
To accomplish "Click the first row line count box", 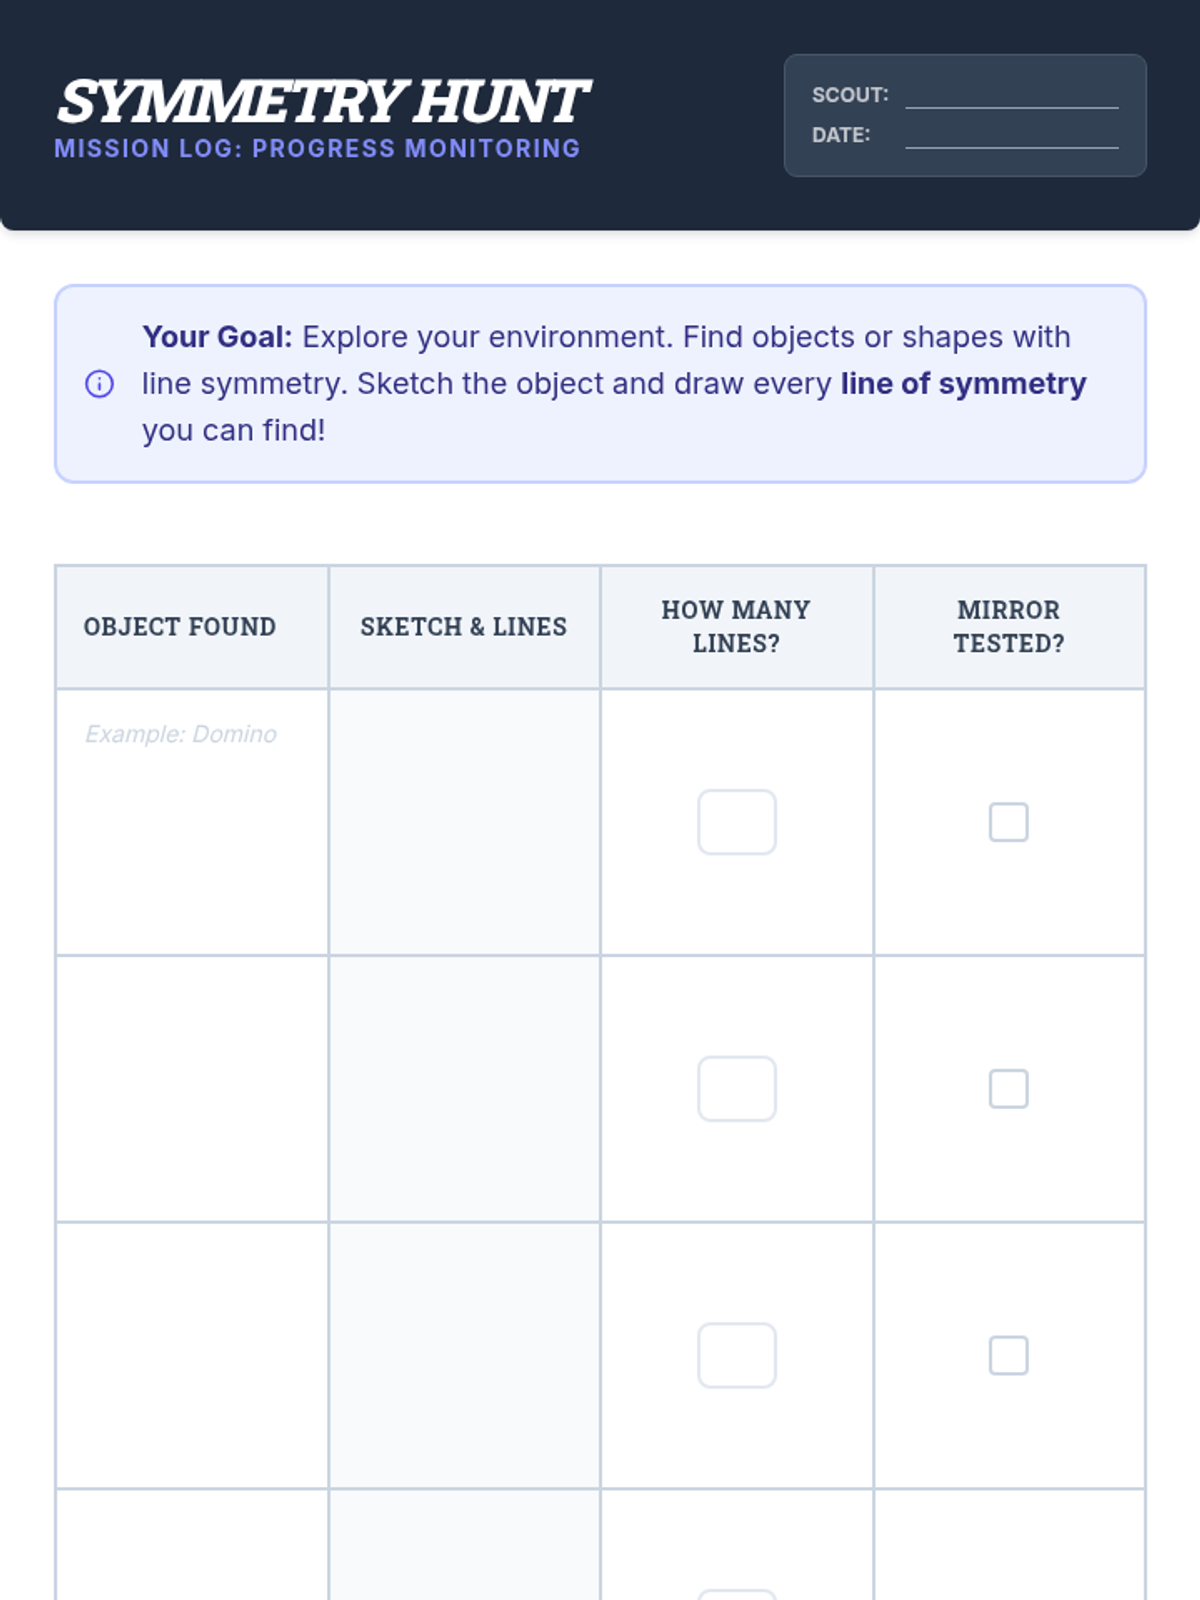I will click(x=737, y=822).
